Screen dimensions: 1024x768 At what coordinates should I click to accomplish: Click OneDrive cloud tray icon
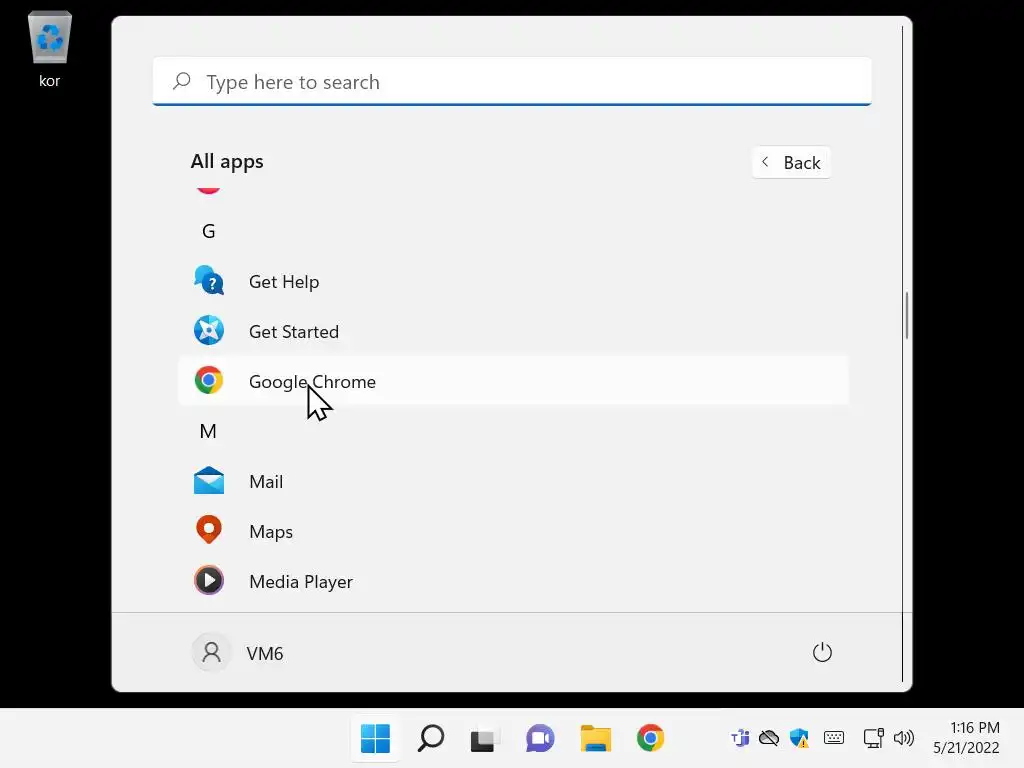click(769, 739)
